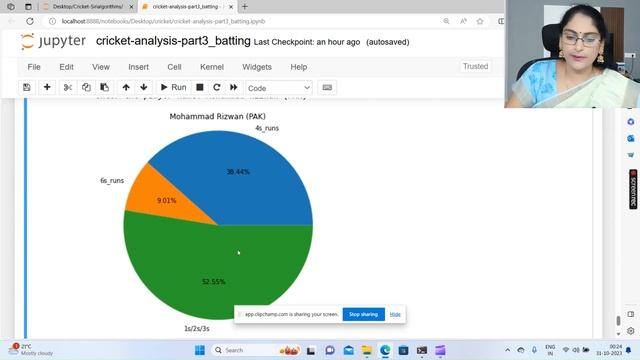Image resolution: width=640 pixels, height=360 pixels.
Task: Run the current cell
Action: click(x=173, y=87)
